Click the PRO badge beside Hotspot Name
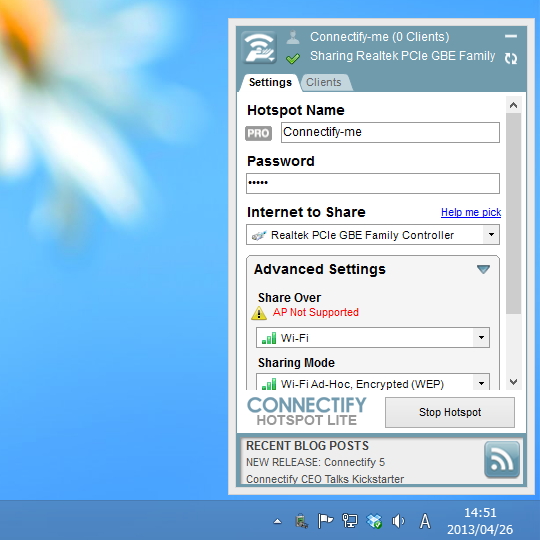 [258, 133]
